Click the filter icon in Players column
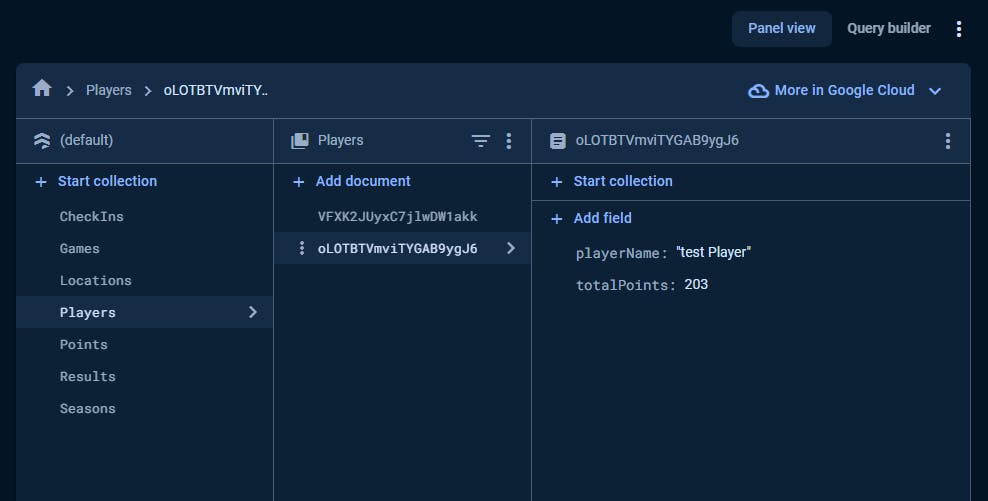 pyautogui.click(x=481, y=141)
